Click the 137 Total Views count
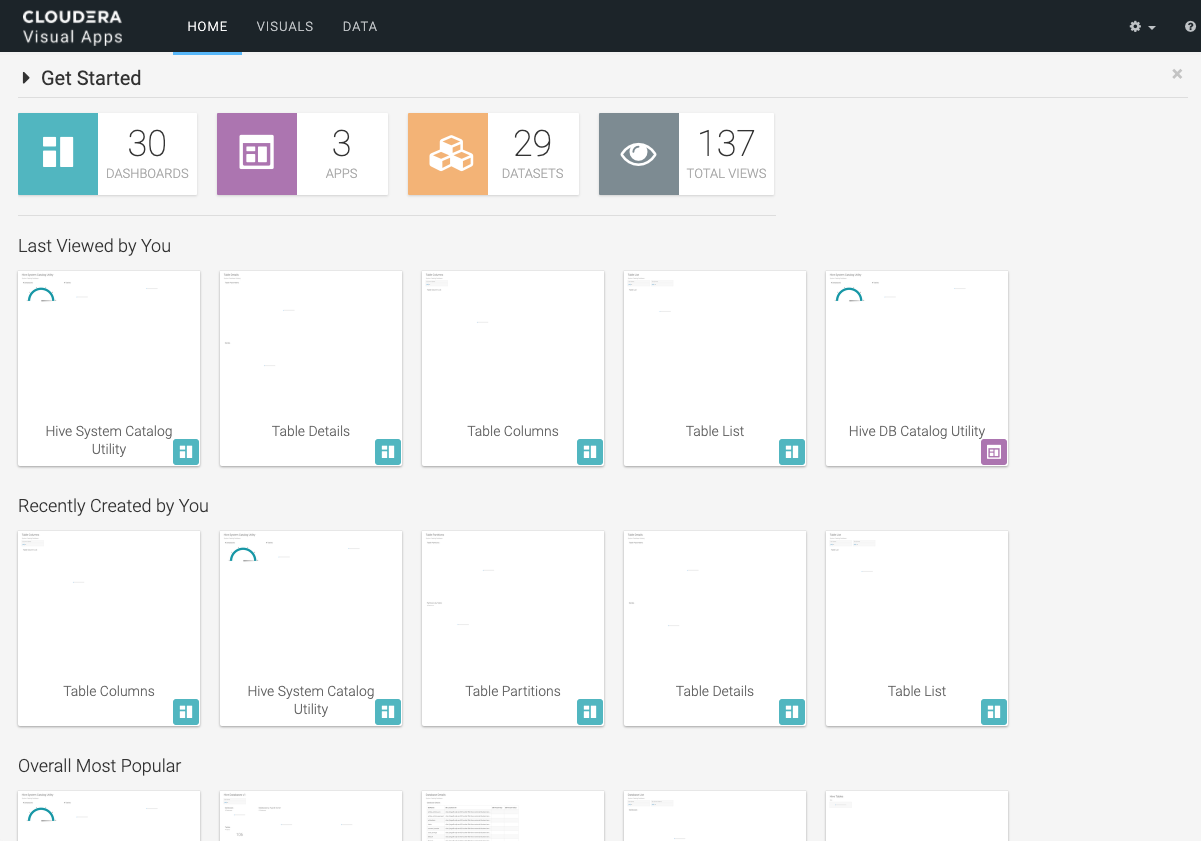 tap(726, 144)
